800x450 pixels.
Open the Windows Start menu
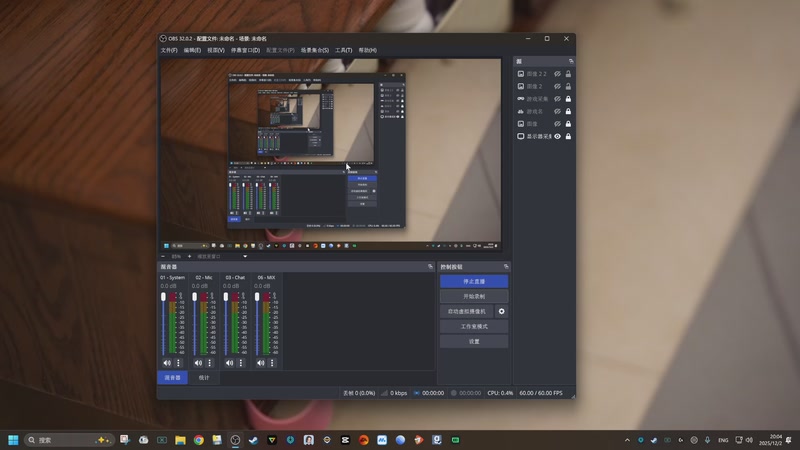pyautogui.click(x=13, y=440)
